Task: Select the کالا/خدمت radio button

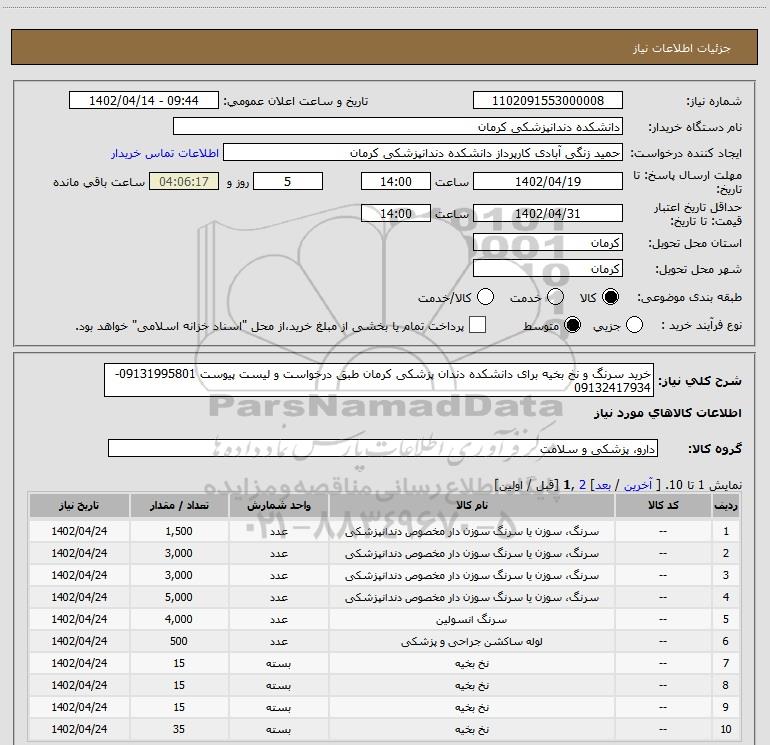Action: pos(486,297)
